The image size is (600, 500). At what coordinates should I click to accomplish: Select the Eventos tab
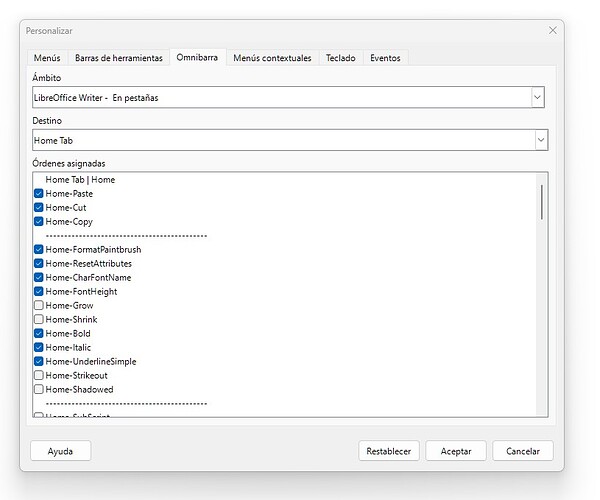385,58
